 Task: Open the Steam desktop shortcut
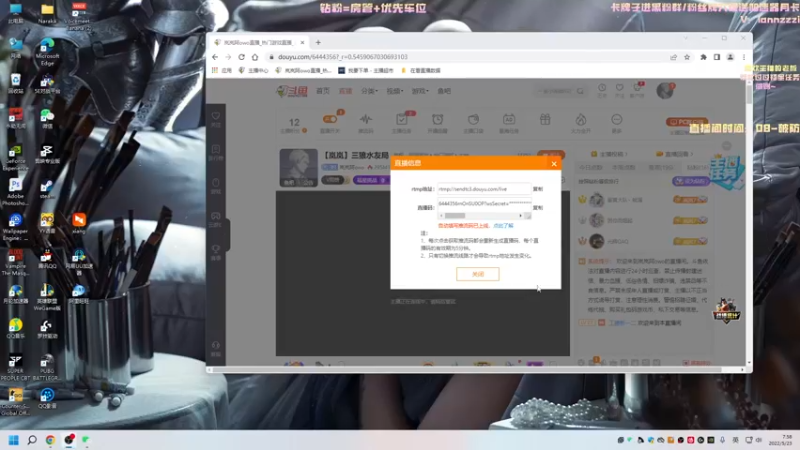pyautogui.click(x=47, y=189)
